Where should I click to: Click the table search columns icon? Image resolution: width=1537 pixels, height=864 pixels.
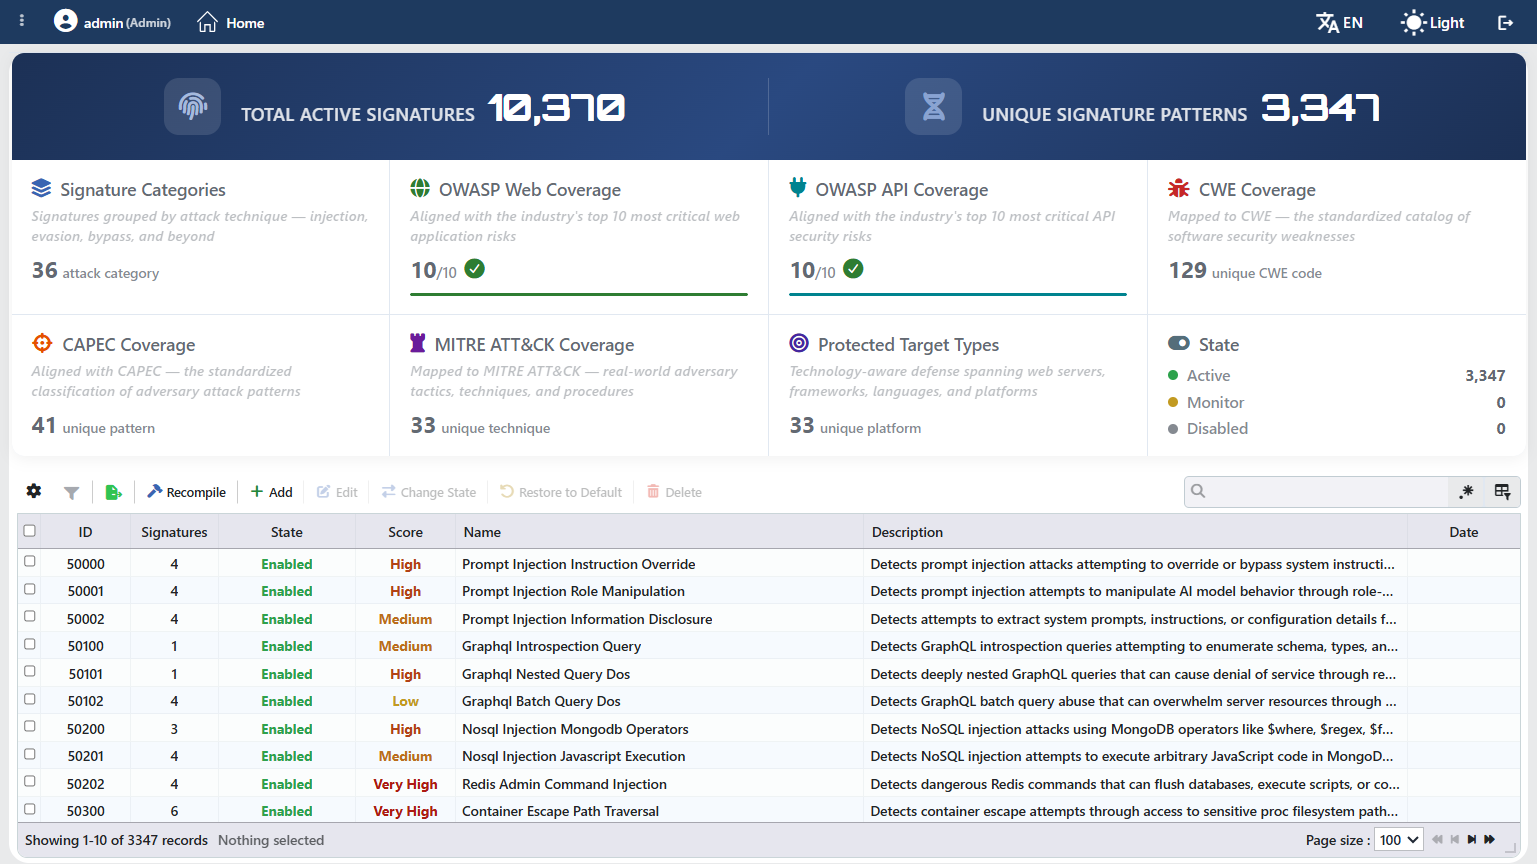tap(1502, 491)
